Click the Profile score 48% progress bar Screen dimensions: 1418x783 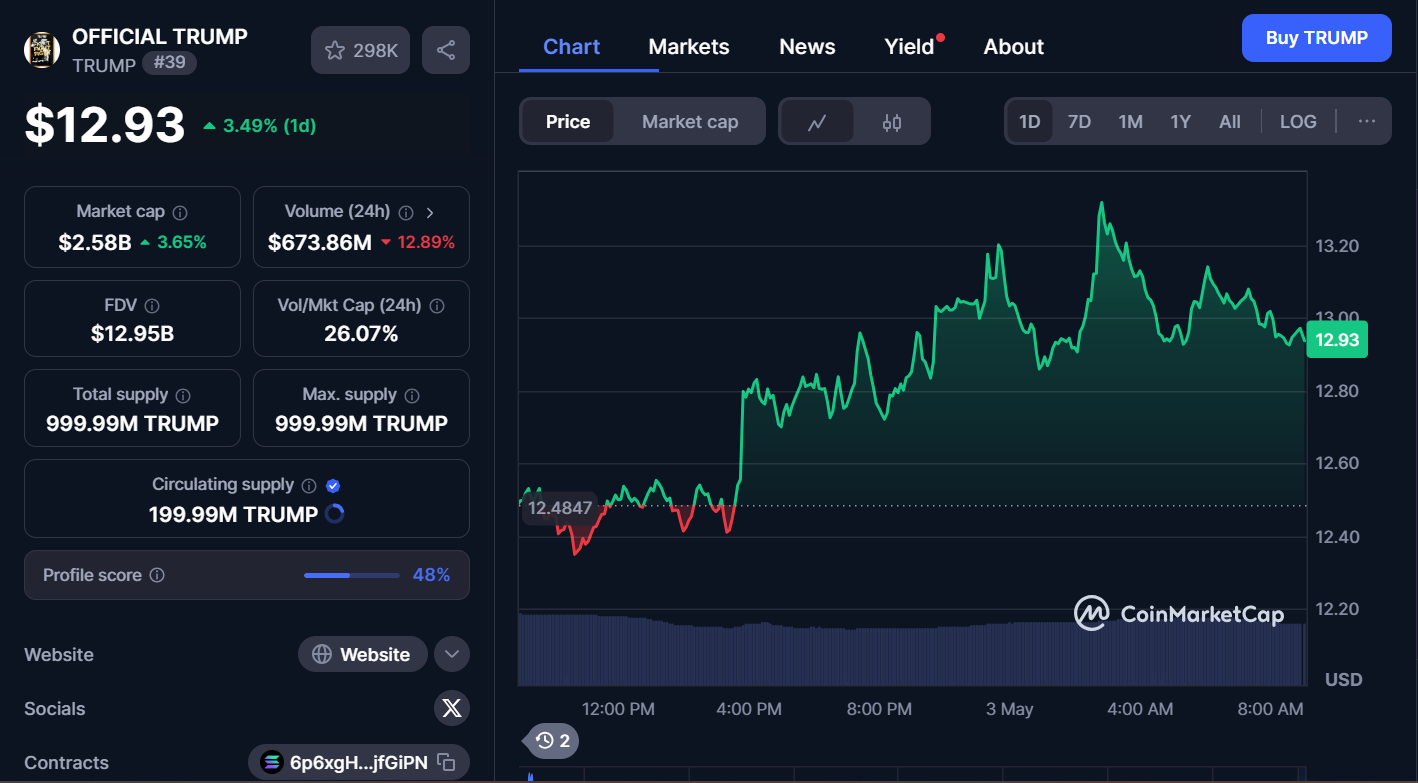click(x=352, y=575)
